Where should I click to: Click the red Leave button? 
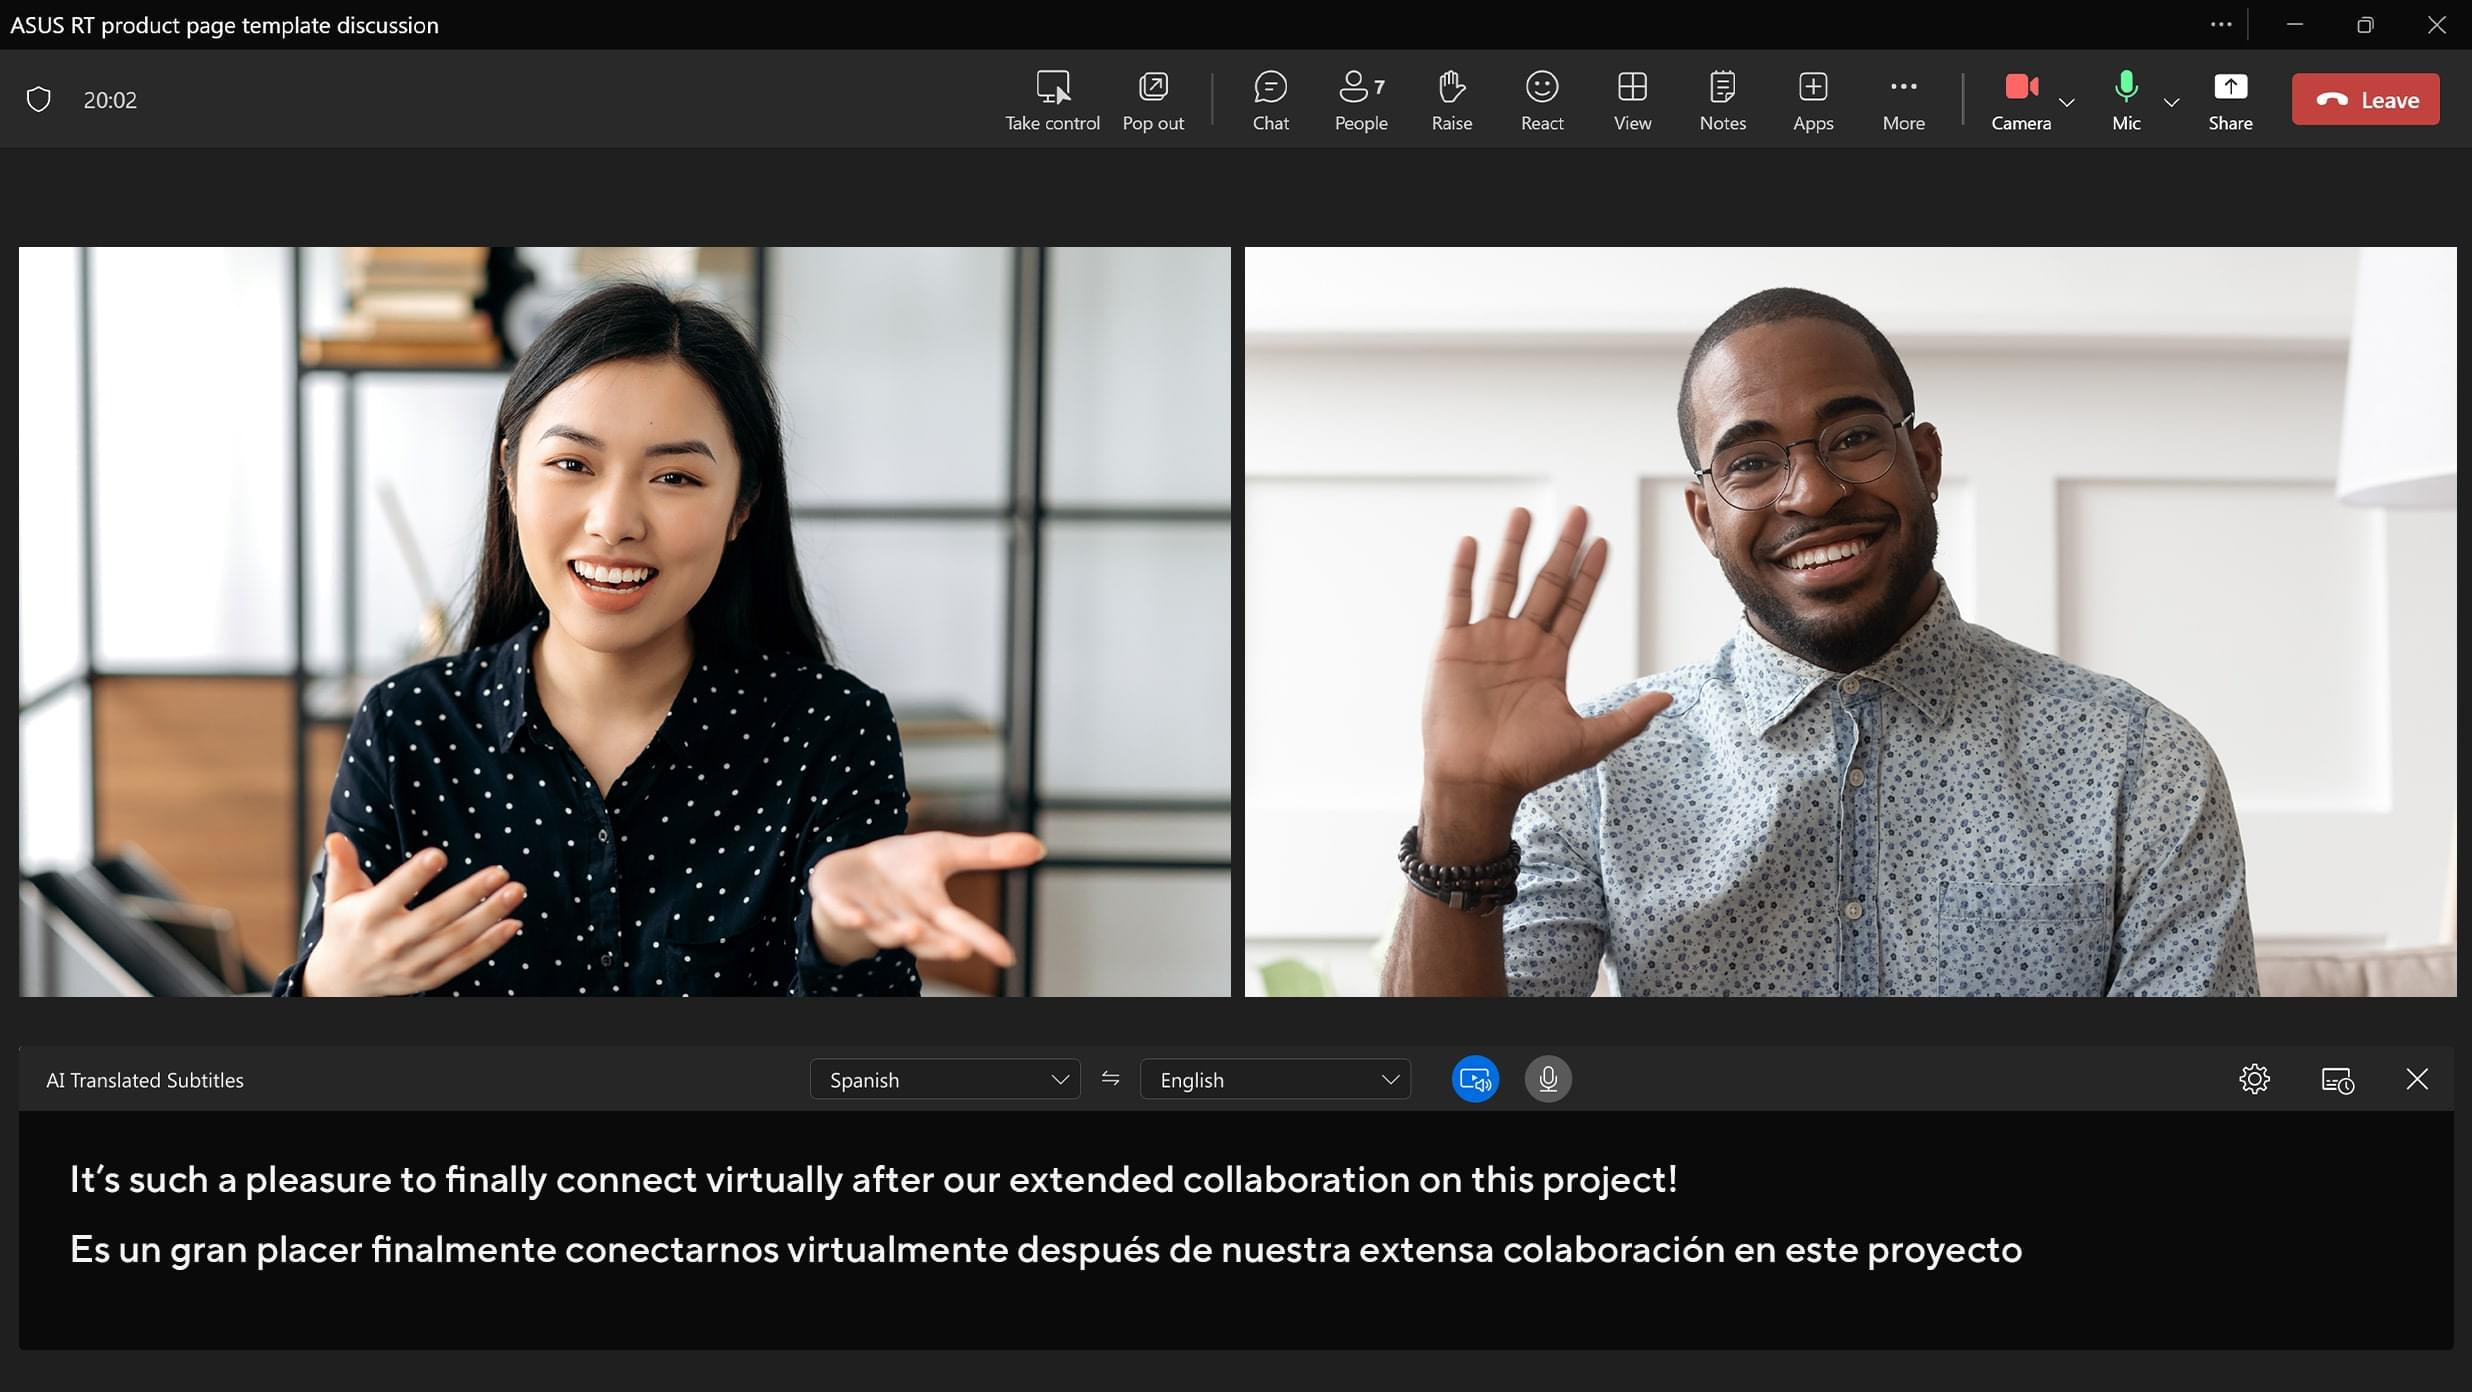click(2365, 99)
